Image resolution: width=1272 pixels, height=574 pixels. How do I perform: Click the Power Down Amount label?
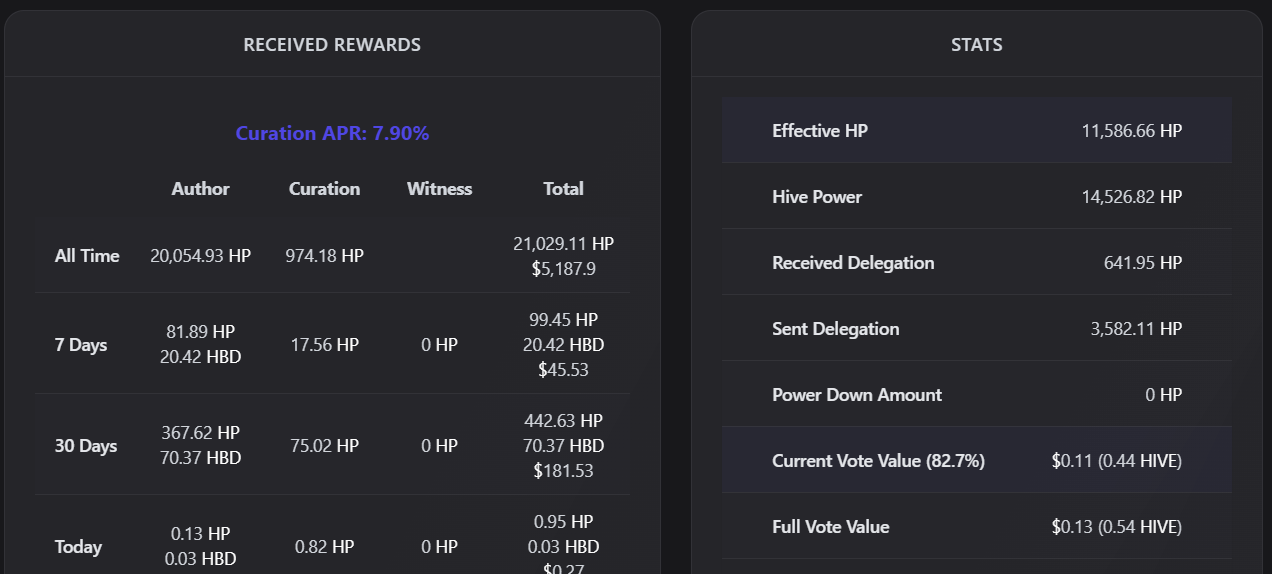pyautogui.click(x=857, y=395)
